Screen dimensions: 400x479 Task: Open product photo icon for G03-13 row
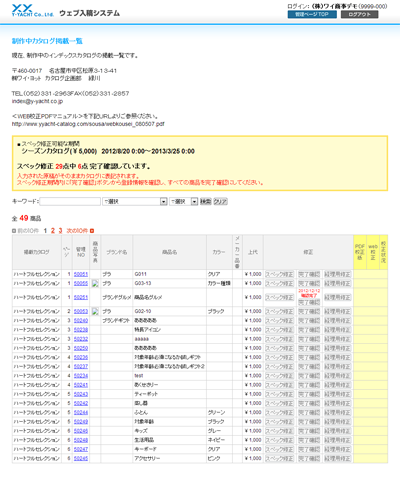tap(95, 284)
